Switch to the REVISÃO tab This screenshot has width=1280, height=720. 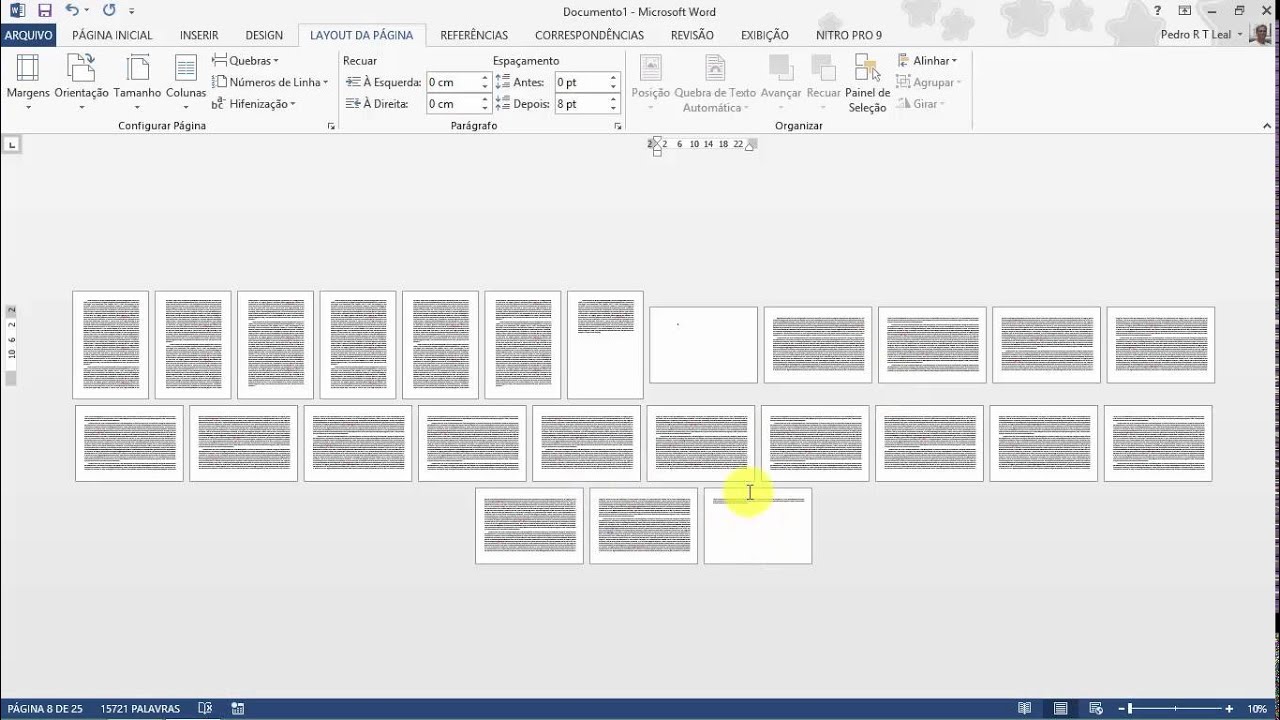click(692, 35)
